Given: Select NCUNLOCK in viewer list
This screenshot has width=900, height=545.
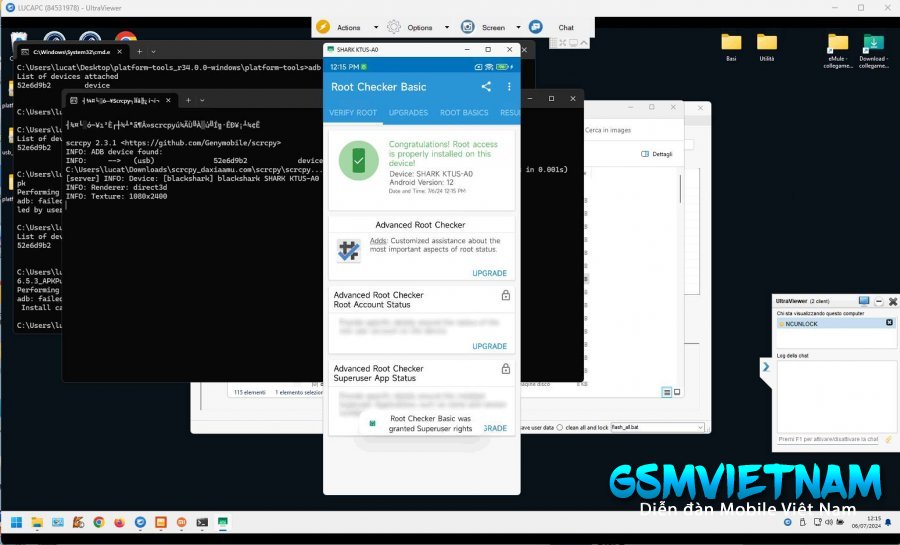Looking at the screenshot, I should tap(836, 324).
